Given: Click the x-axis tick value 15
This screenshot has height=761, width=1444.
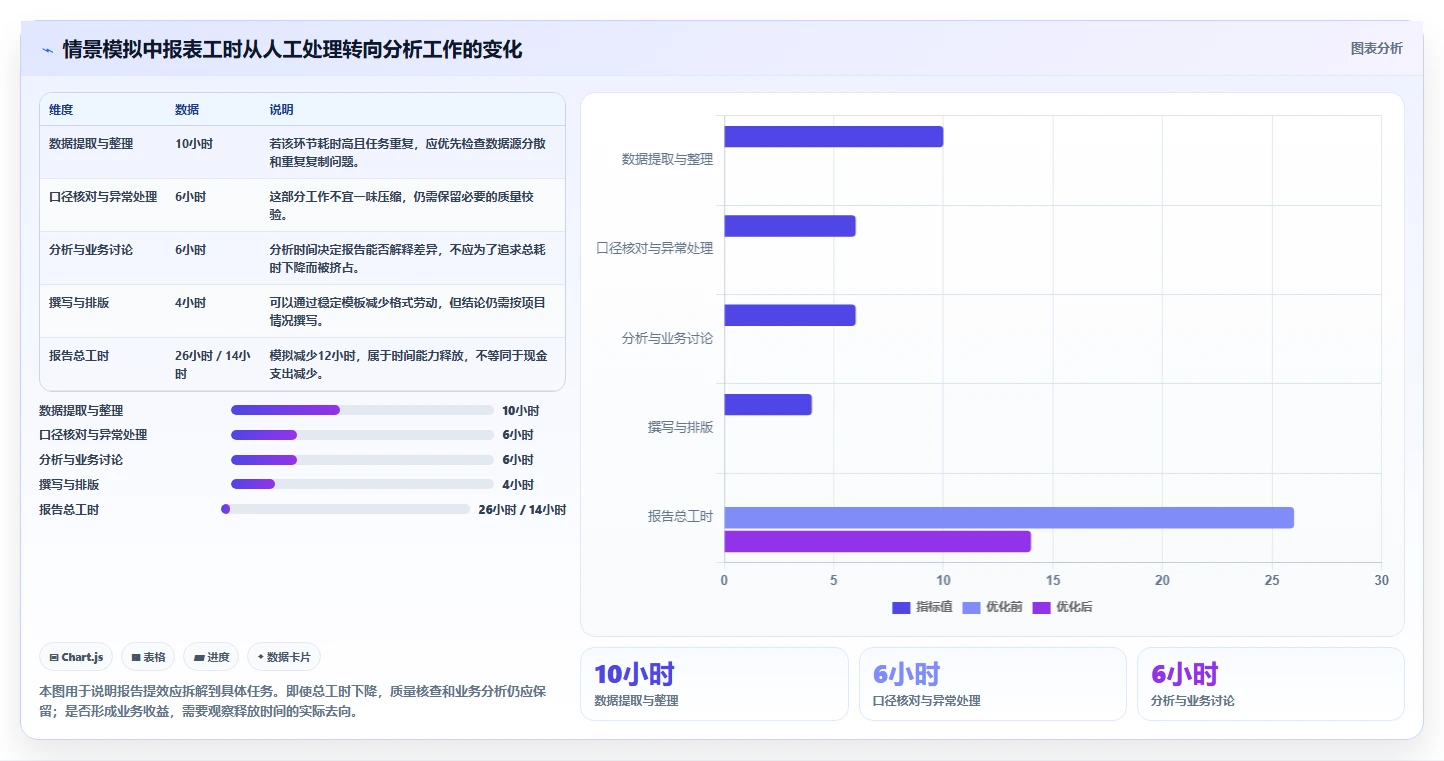Looking at the screenshot, I should point(1053,581).
